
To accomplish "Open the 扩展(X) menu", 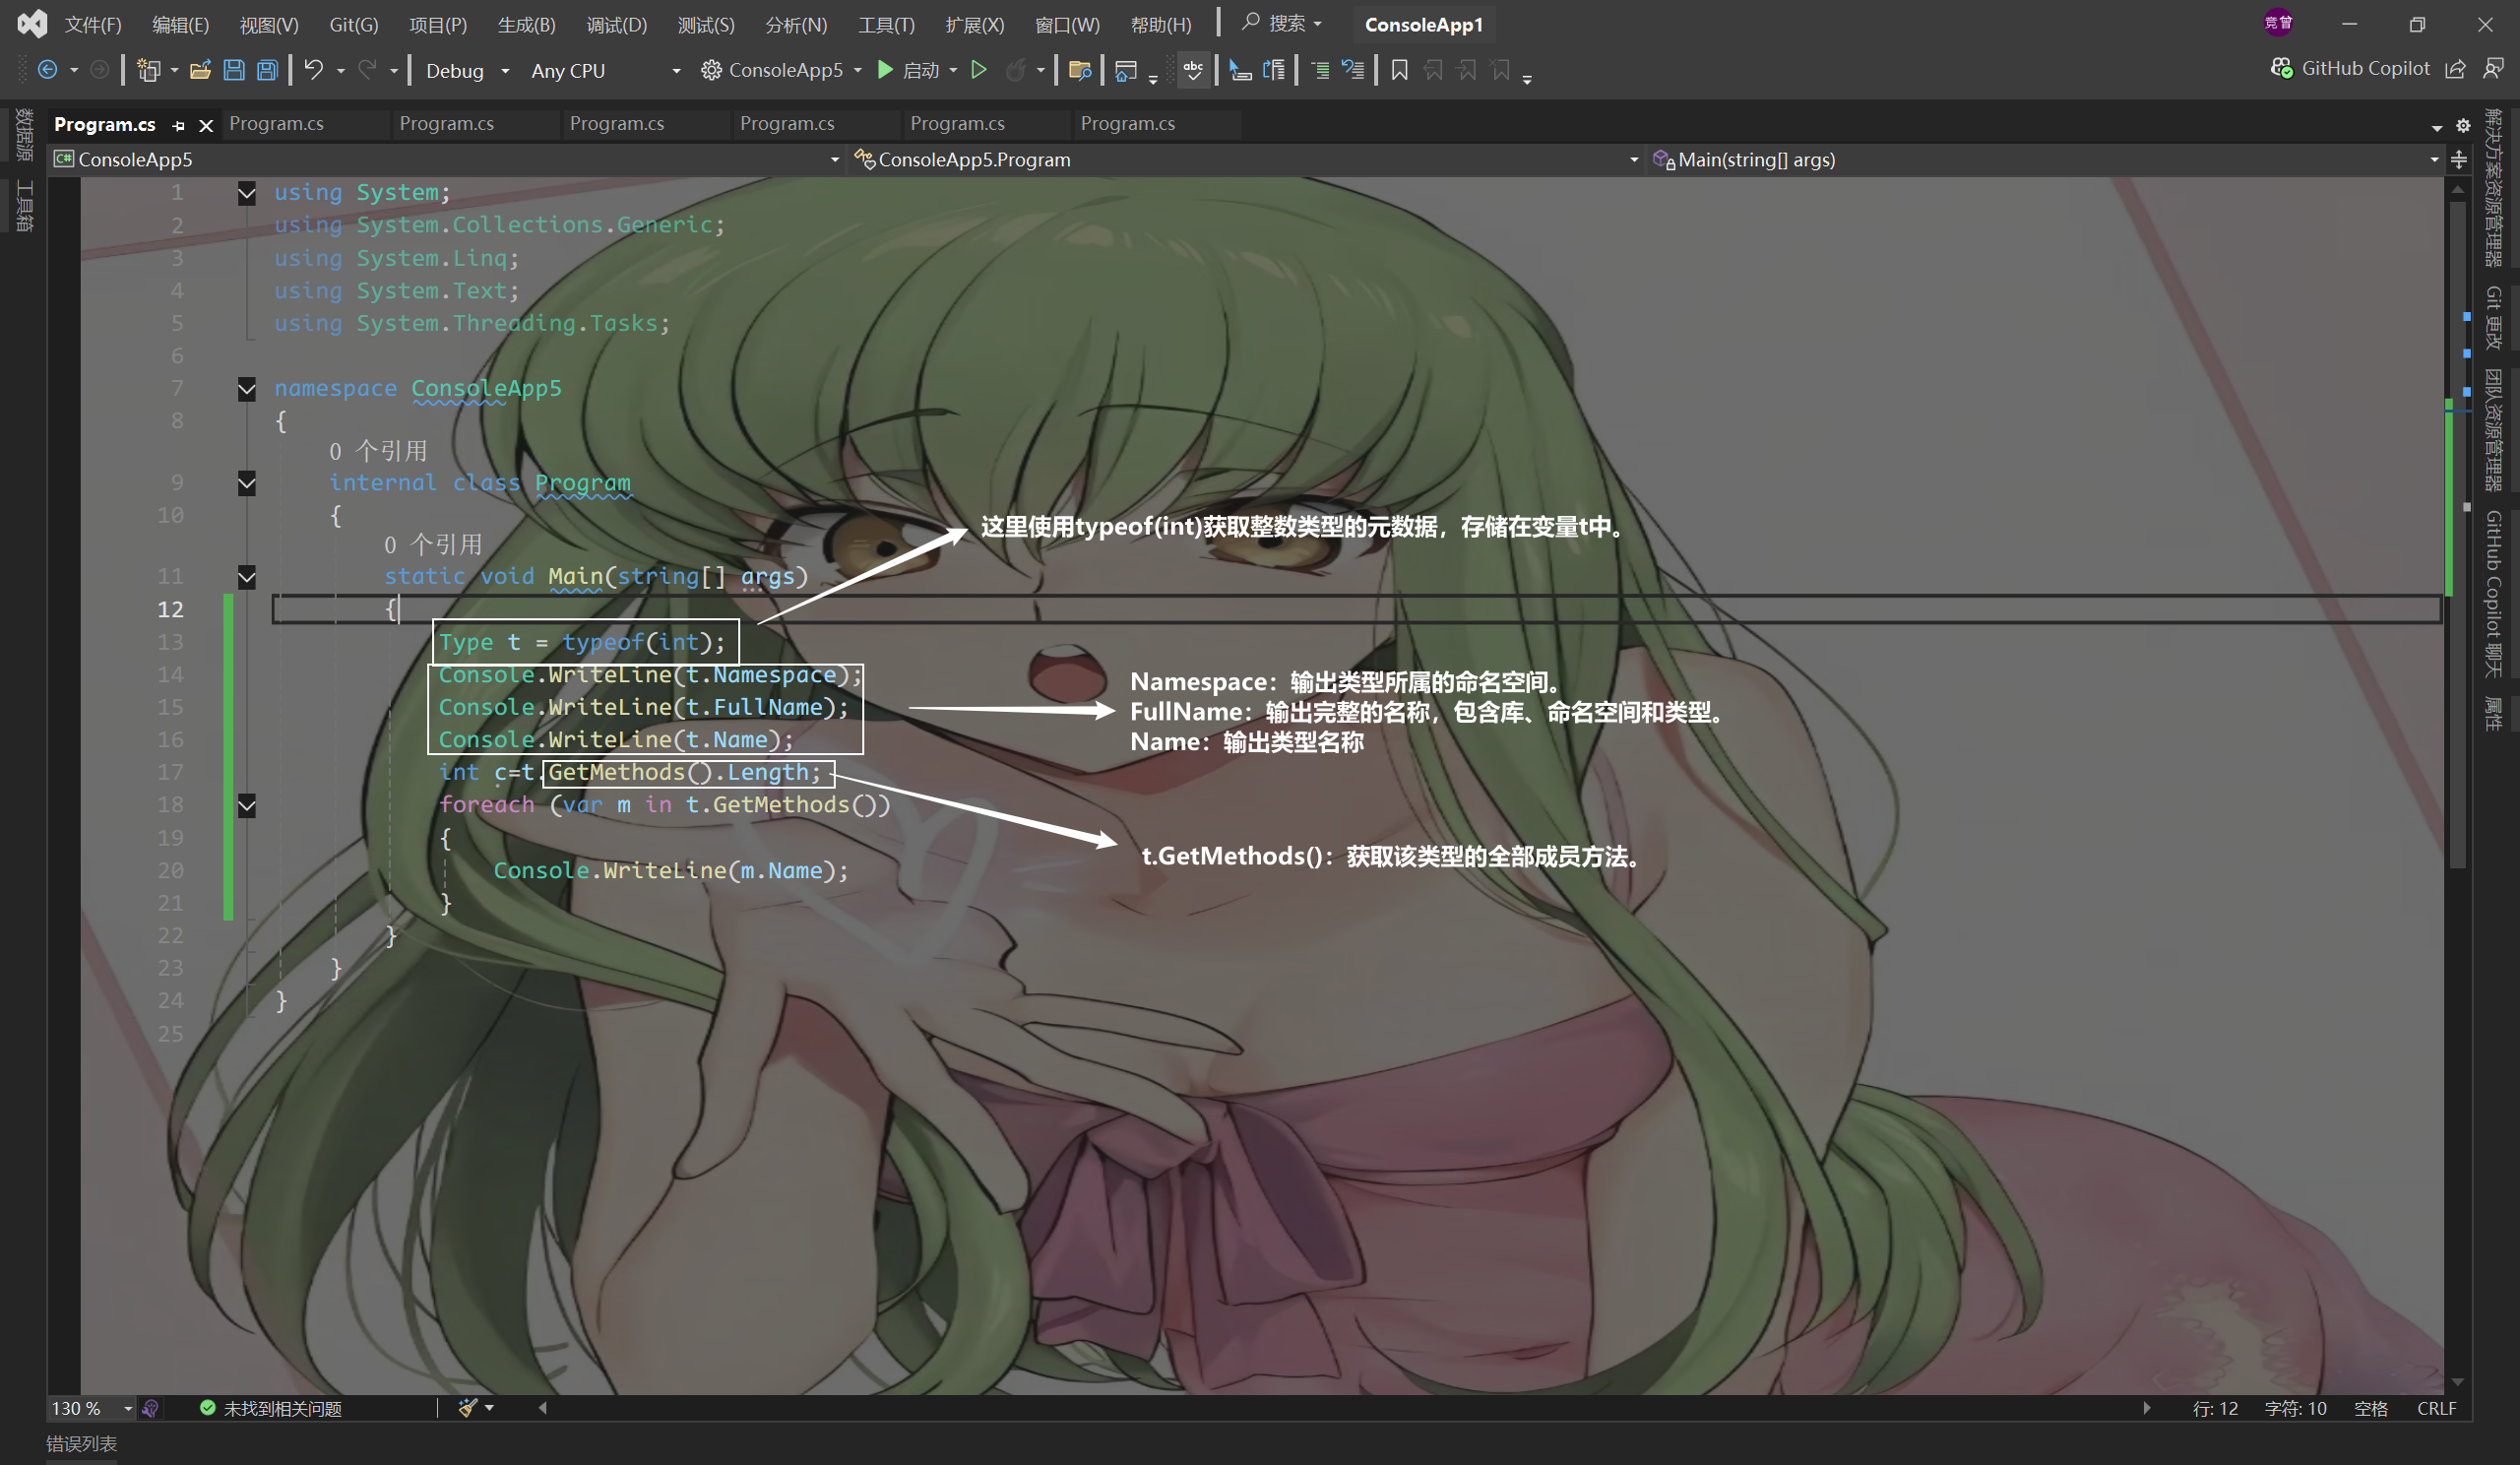I will point(975,24).
